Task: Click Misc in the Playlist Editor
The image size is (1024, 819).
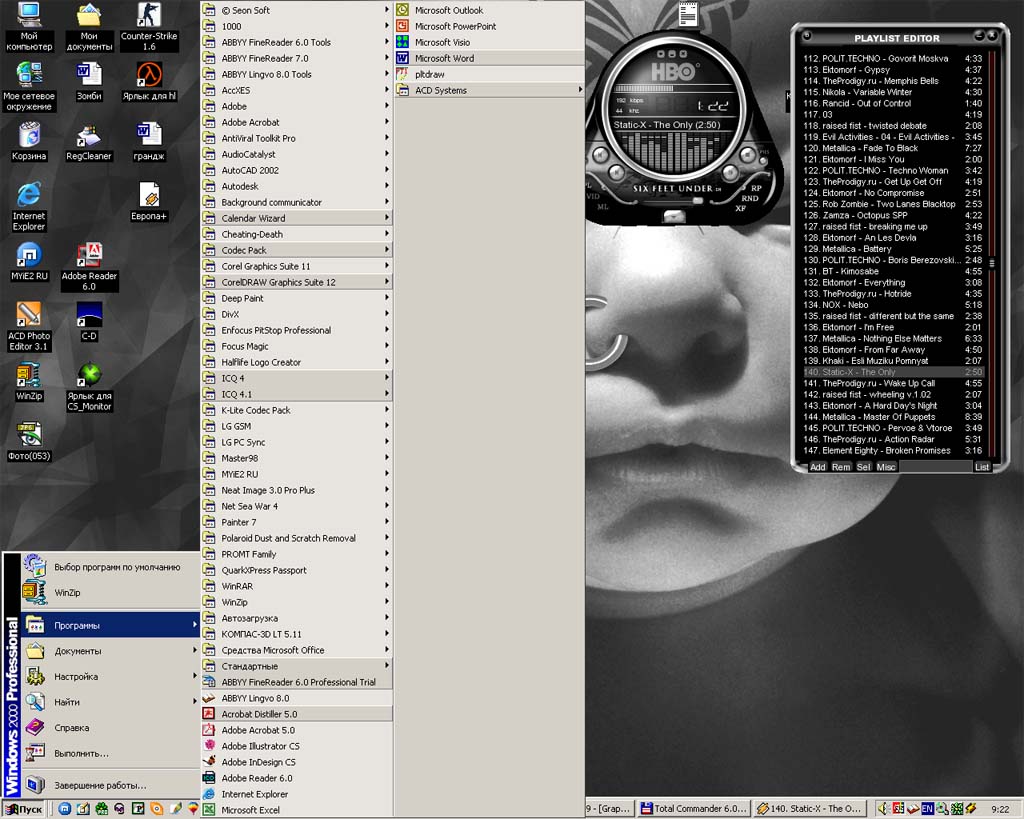Action: point(886,467)
